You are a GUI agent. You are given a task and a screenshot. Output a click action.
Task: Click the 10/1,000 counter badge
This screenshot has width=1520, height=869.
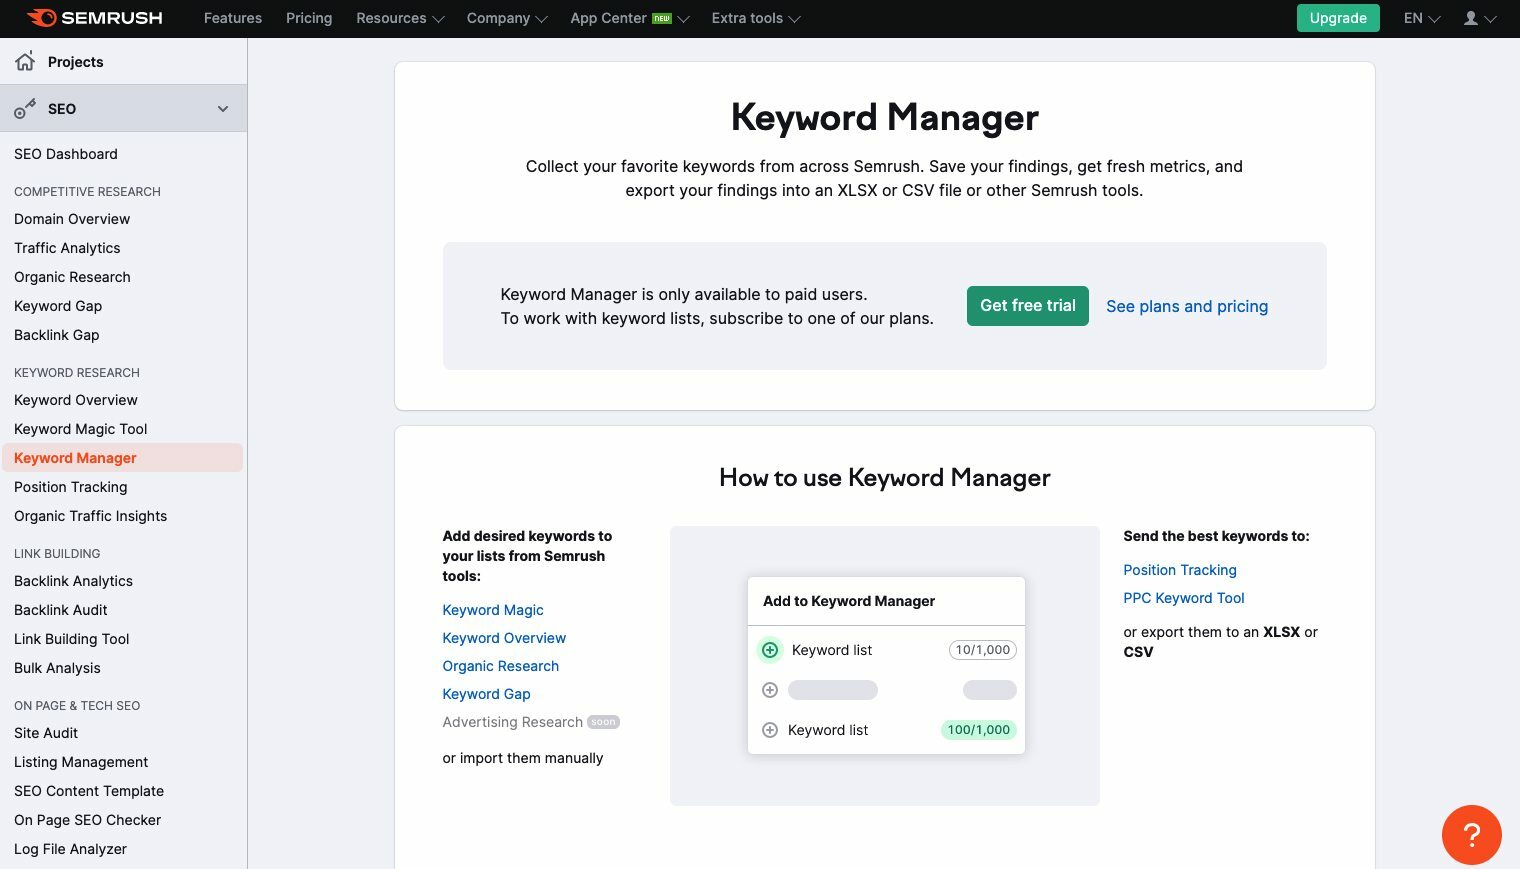click(983, 650)
